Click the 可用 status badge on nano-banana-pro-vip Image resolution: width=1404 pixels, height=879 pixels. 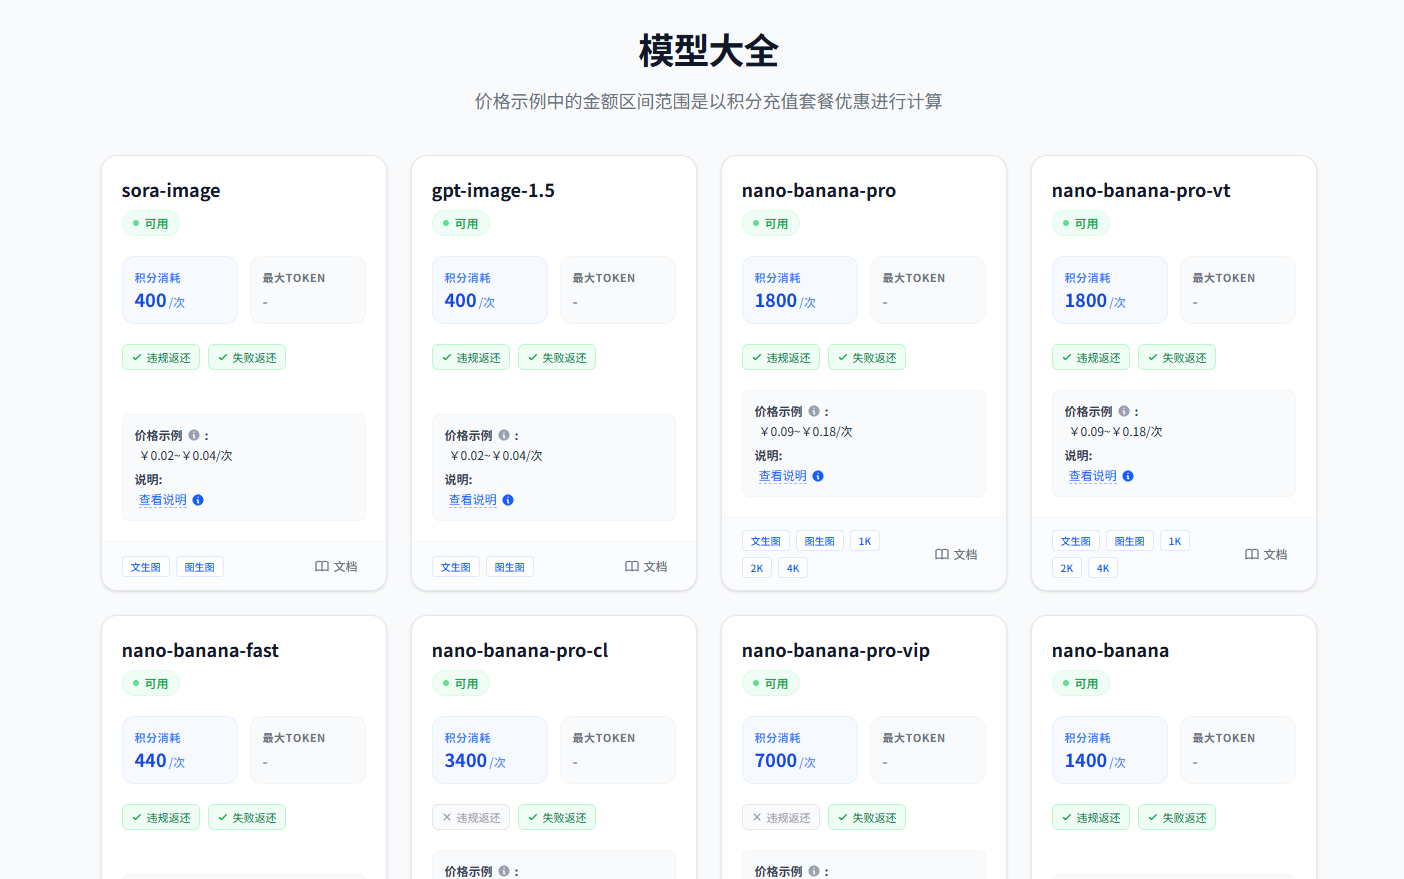(x=771, y=684)
